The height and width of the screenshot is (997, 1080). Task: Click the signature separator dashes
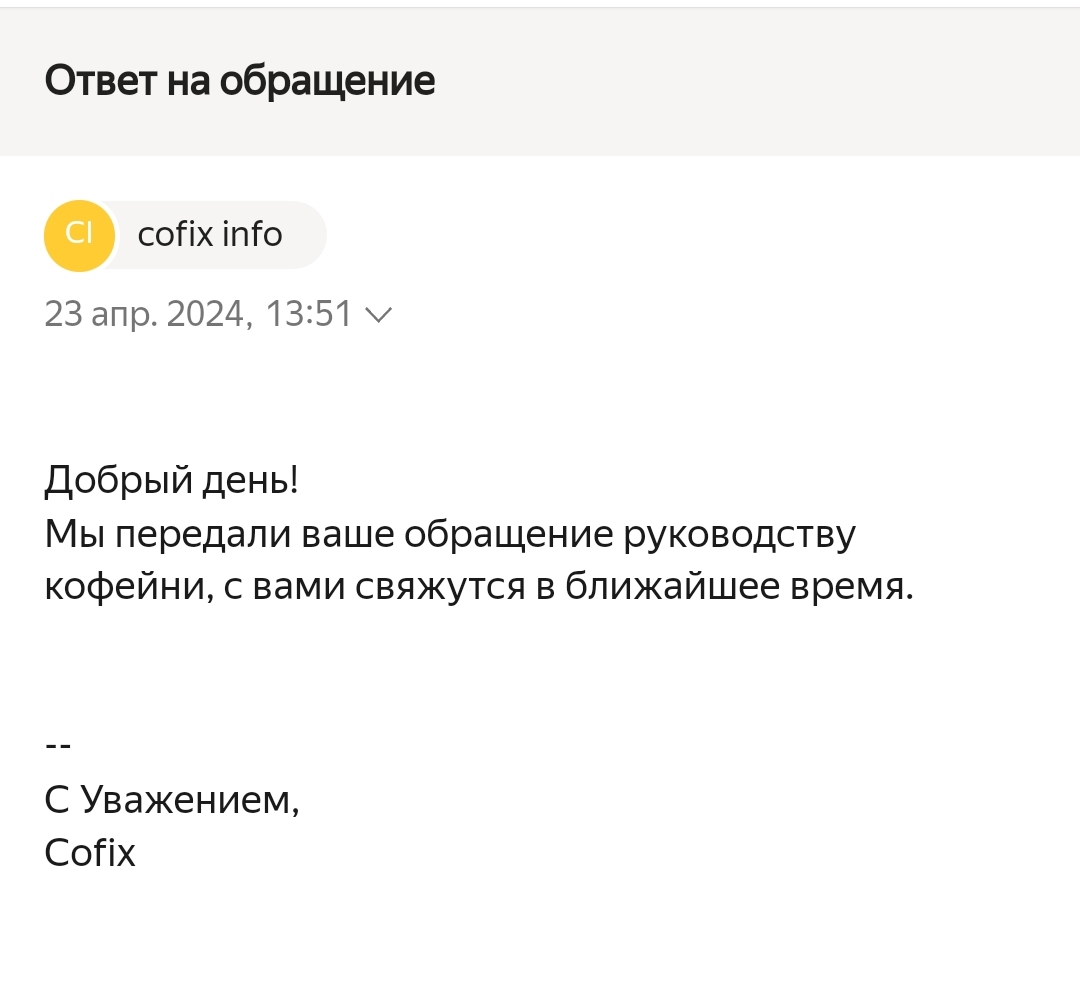58,746
